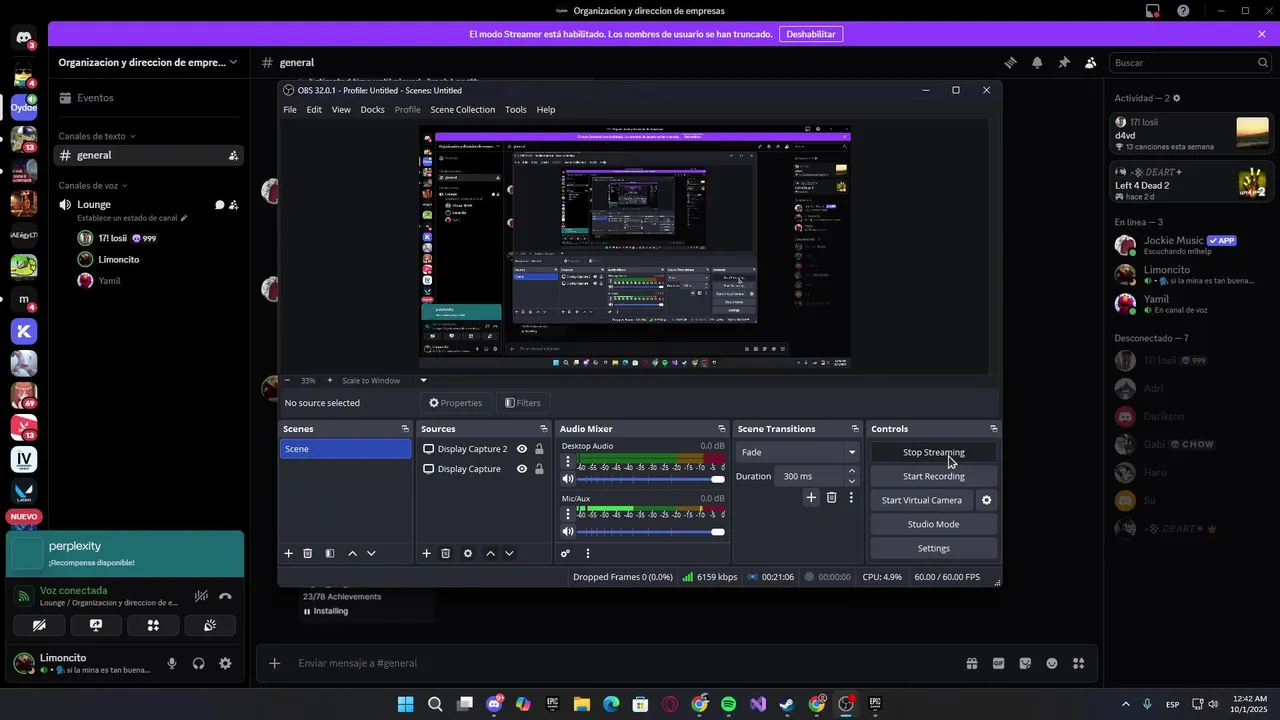Toggle lock on Display Capture 2 source
This screenshot has height=720, width=1280.
pyautogui.click(x=540, y=449)
